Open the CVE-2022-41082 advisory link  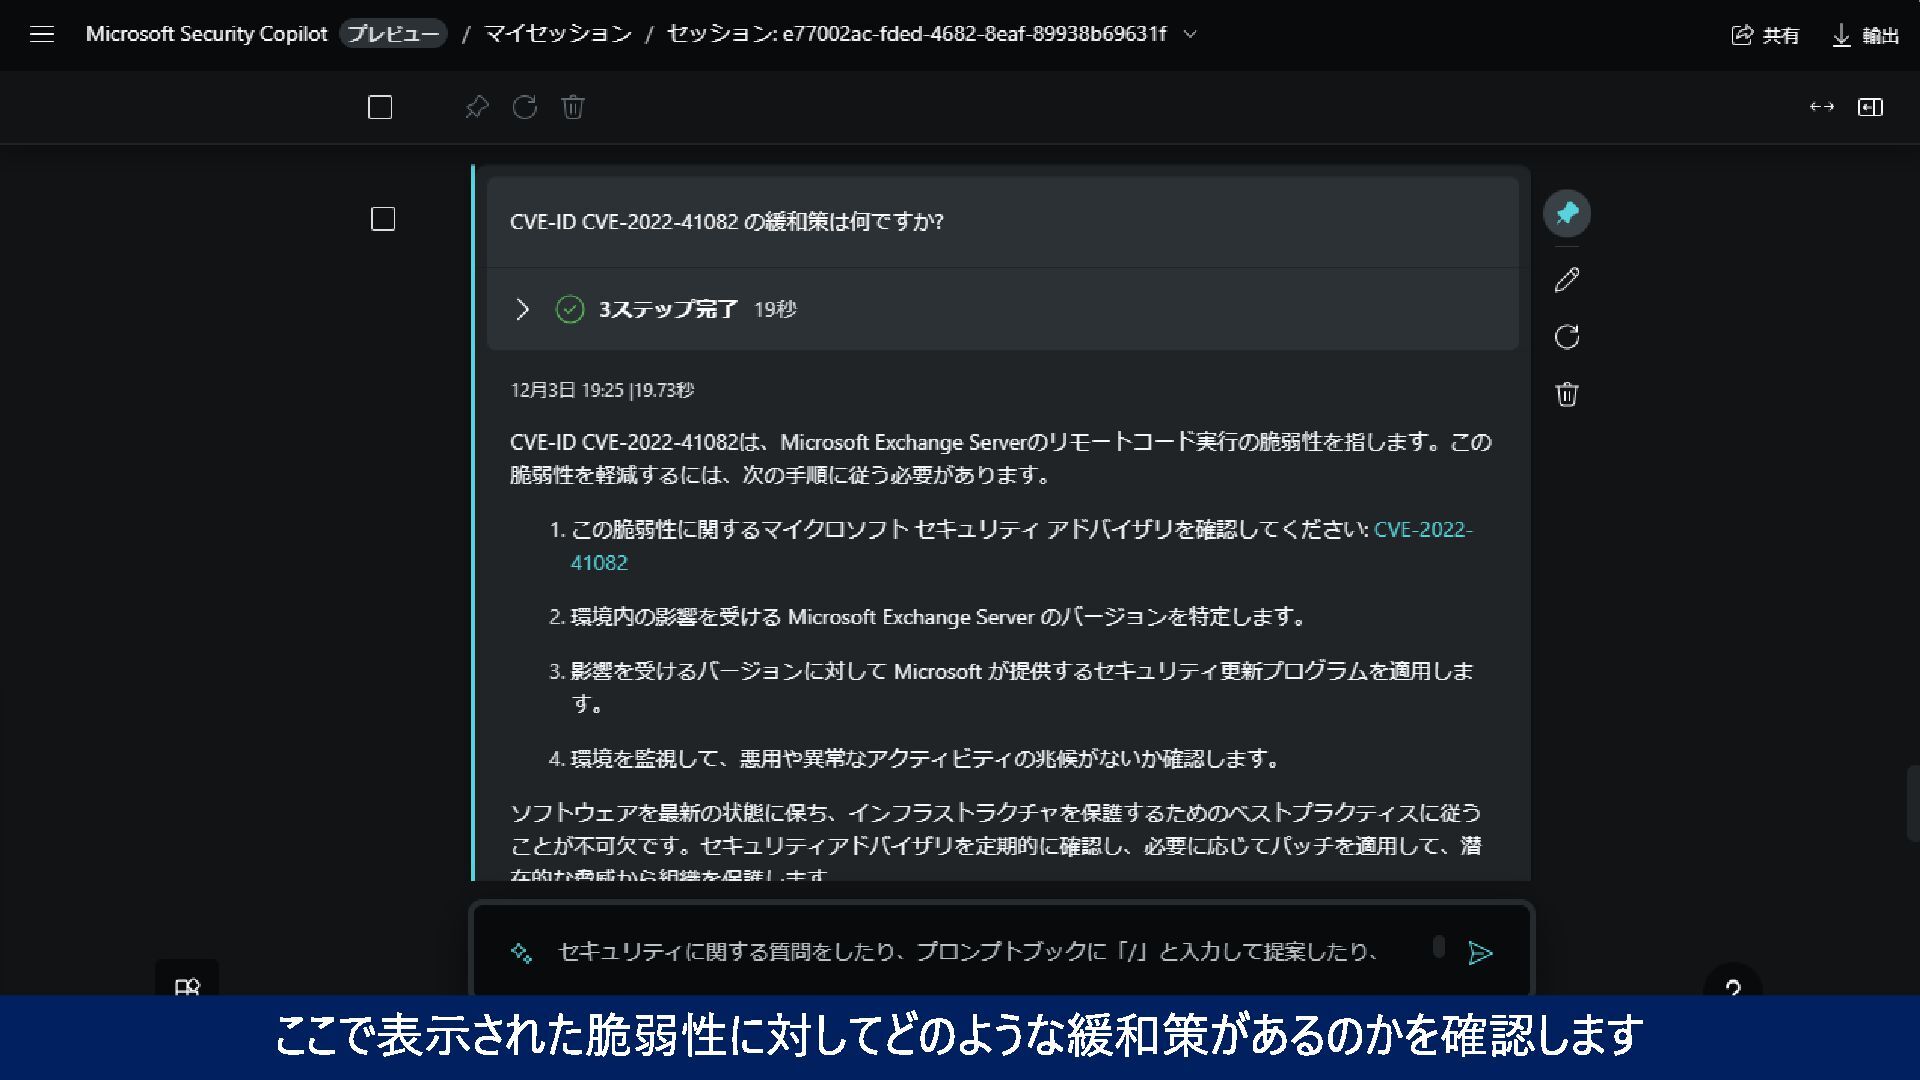pyautogui.click(x=1422, y=530)
